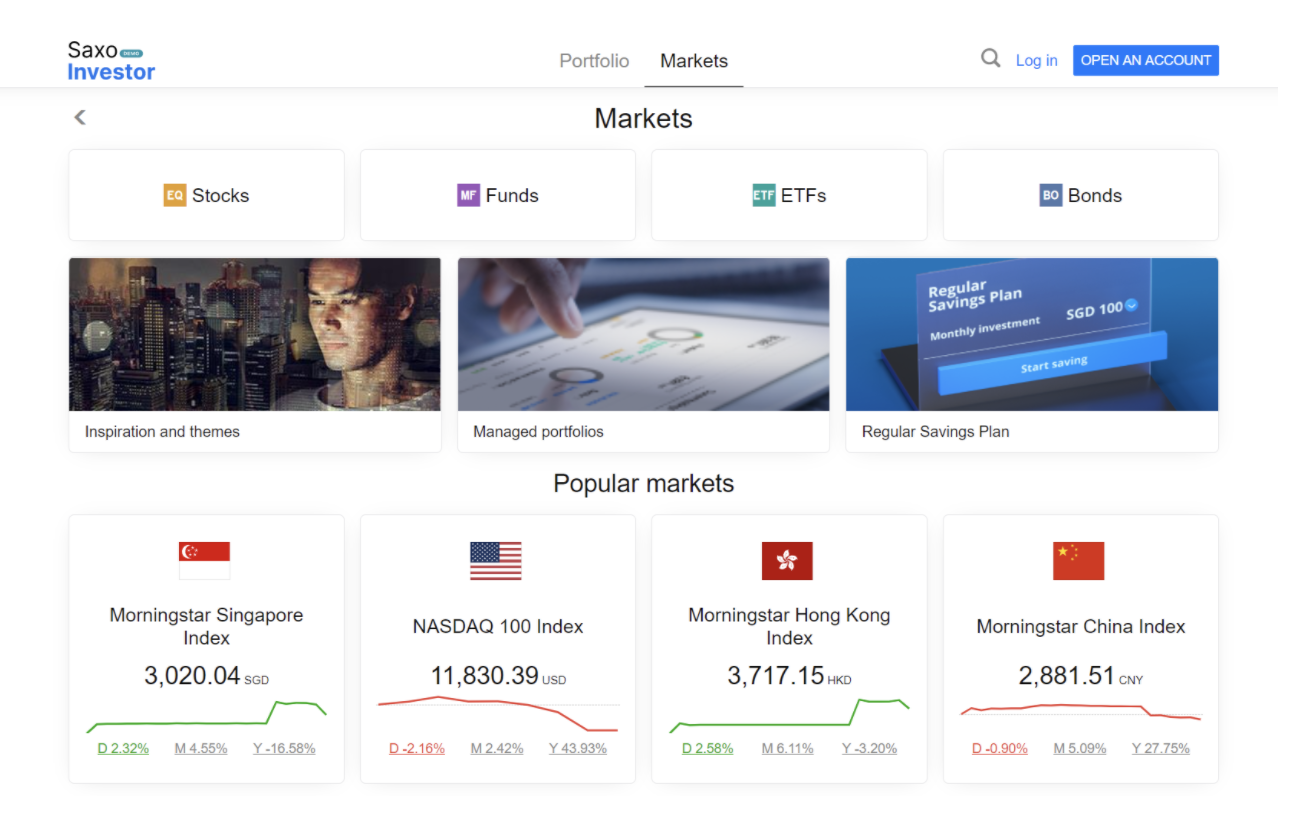Open Regular Savings Plan image
The height and width of the screenshot is (822, 1294).
click(1032, 334)
